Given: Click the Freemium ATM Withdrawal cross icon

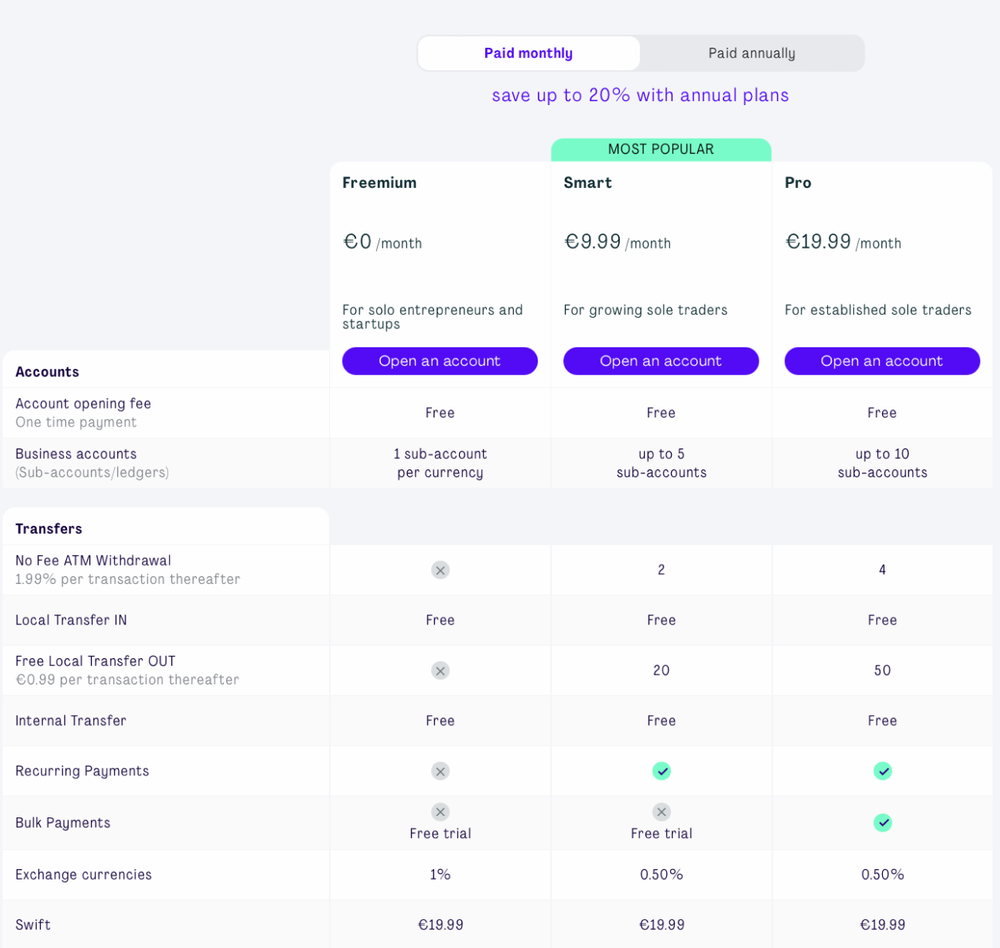Looking at the screenshot, I should point(440,570).
